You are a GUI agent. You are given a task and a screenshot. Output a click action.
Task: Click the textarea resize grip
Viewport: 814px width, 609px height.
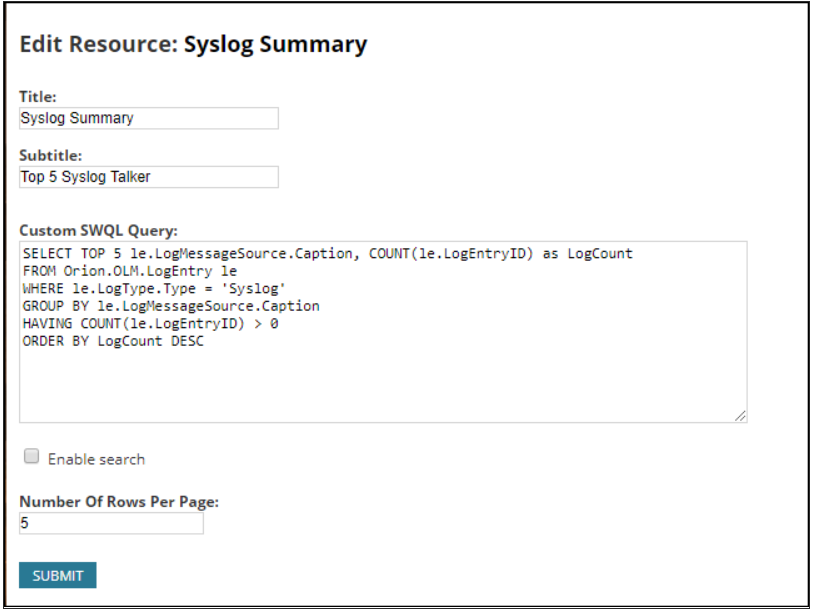[741, 415]
